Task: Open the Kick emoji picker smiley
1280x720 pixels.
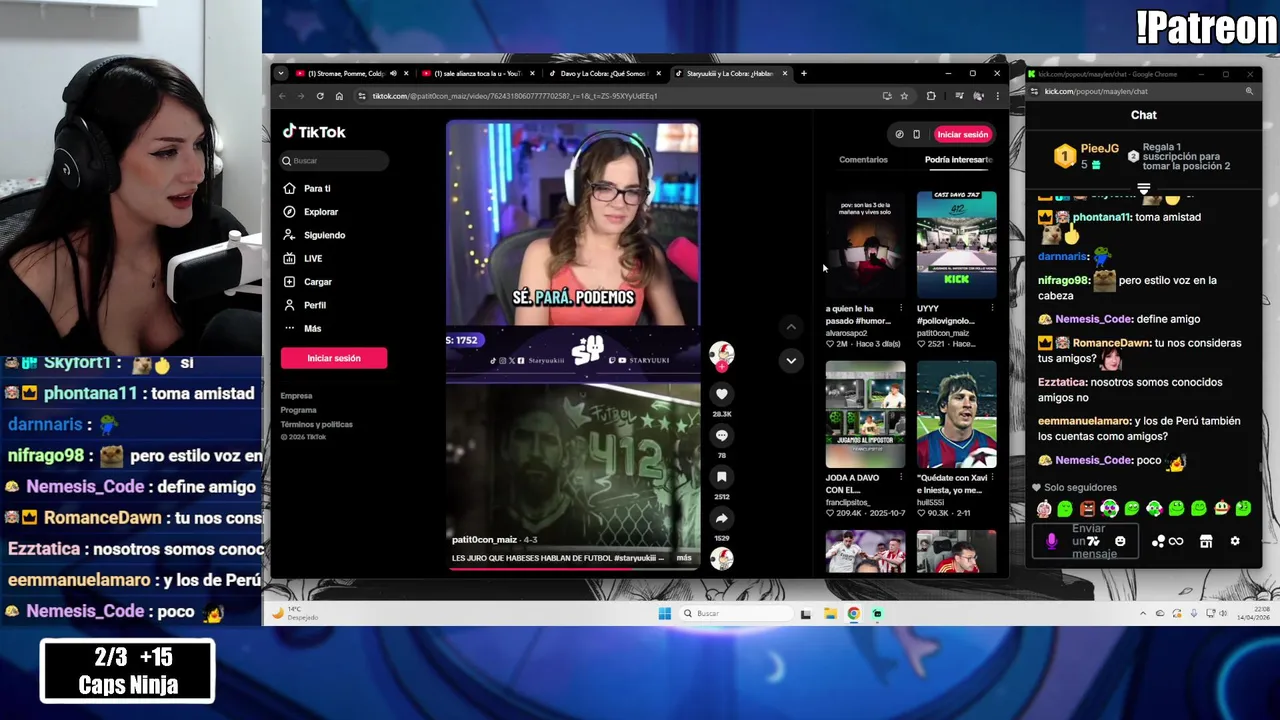Action: pos(1120,541)
